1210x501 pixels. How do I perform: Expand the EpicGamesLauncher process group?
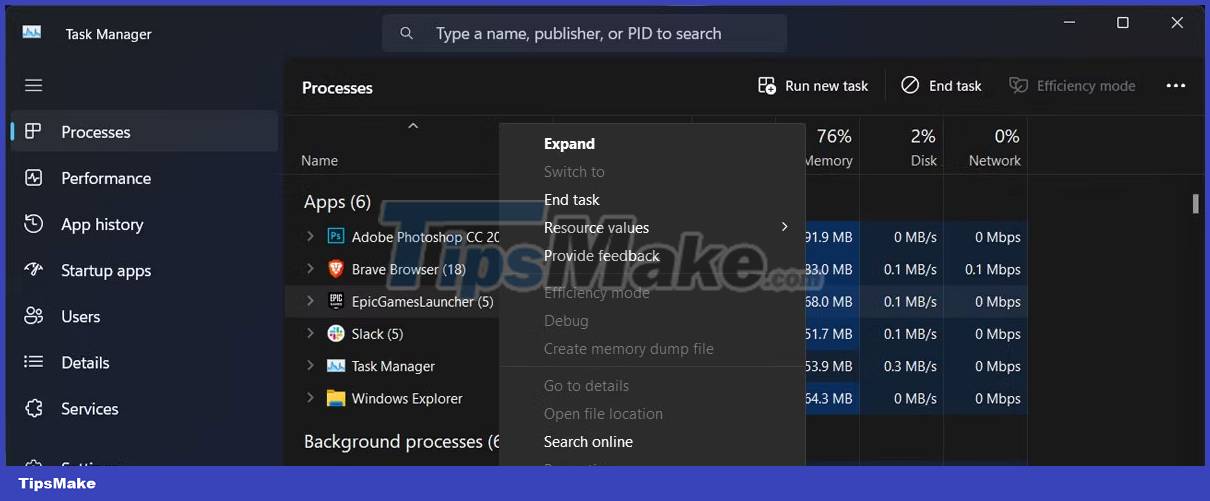[310, 301]
